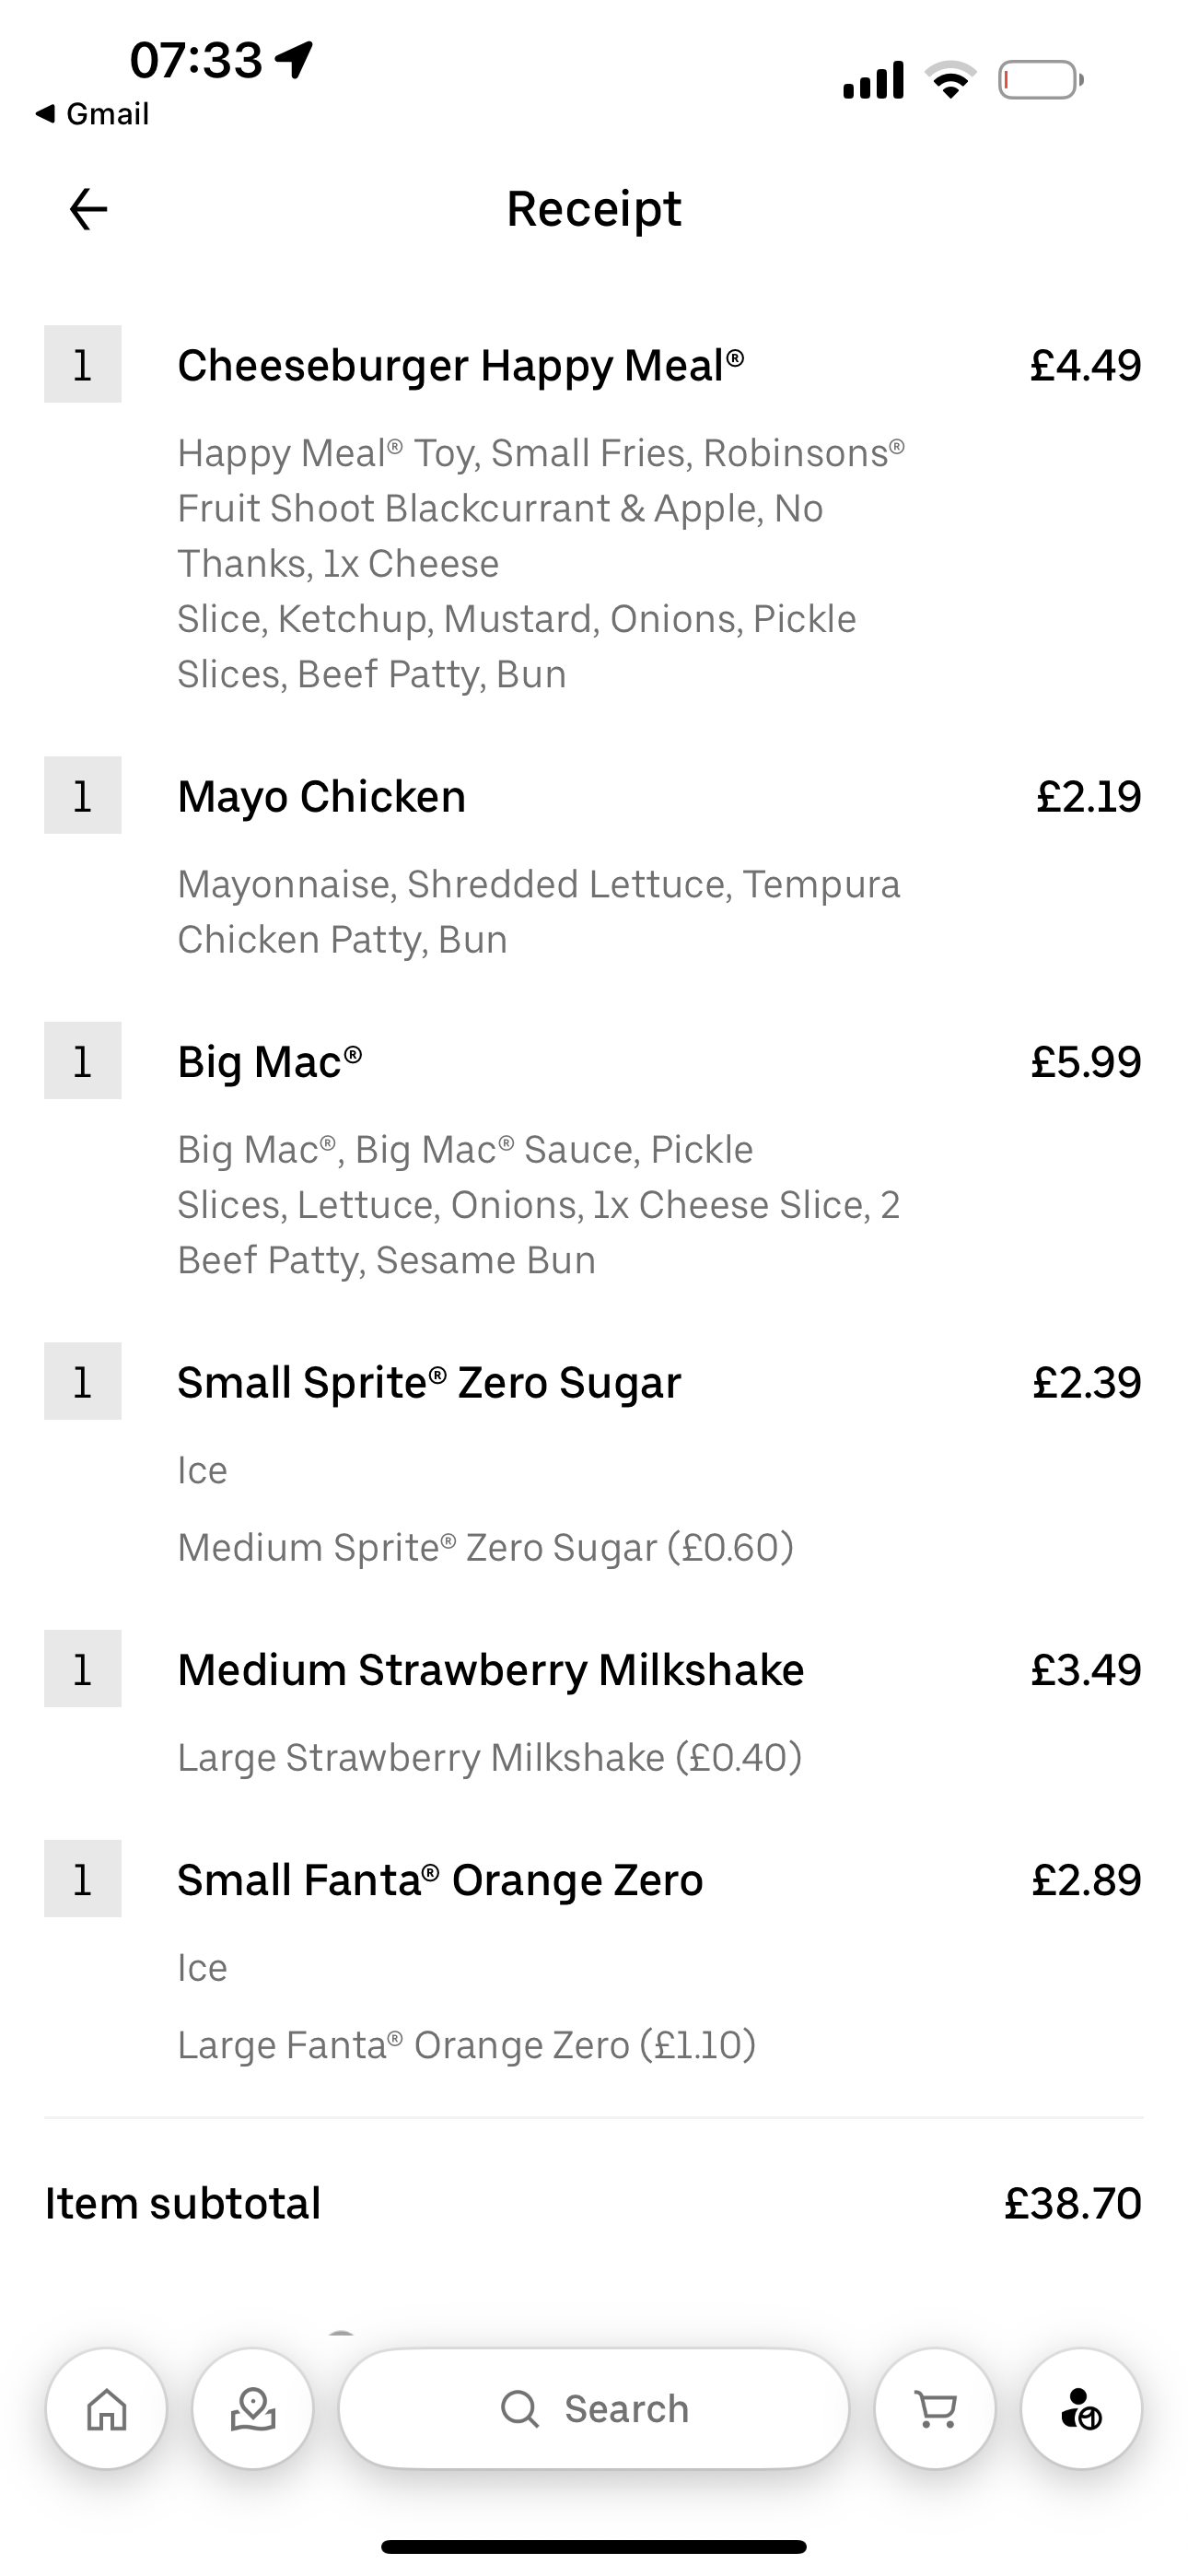The width and height of the screenshot is (1188, 2576).
Task: Tap Small Sprite Zero Sugar item
Action: coord(429,1383)
